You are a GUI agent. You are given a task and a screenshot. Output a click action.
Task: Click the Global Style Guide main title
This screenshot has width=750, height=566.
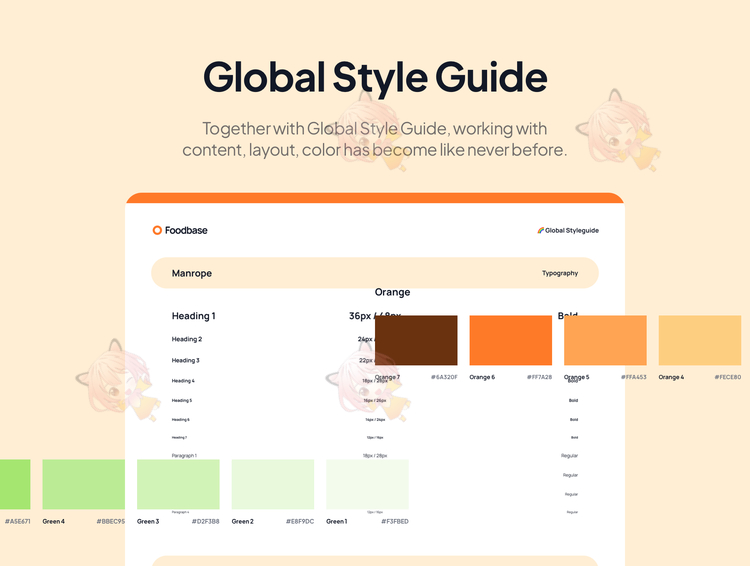(375, 77)
